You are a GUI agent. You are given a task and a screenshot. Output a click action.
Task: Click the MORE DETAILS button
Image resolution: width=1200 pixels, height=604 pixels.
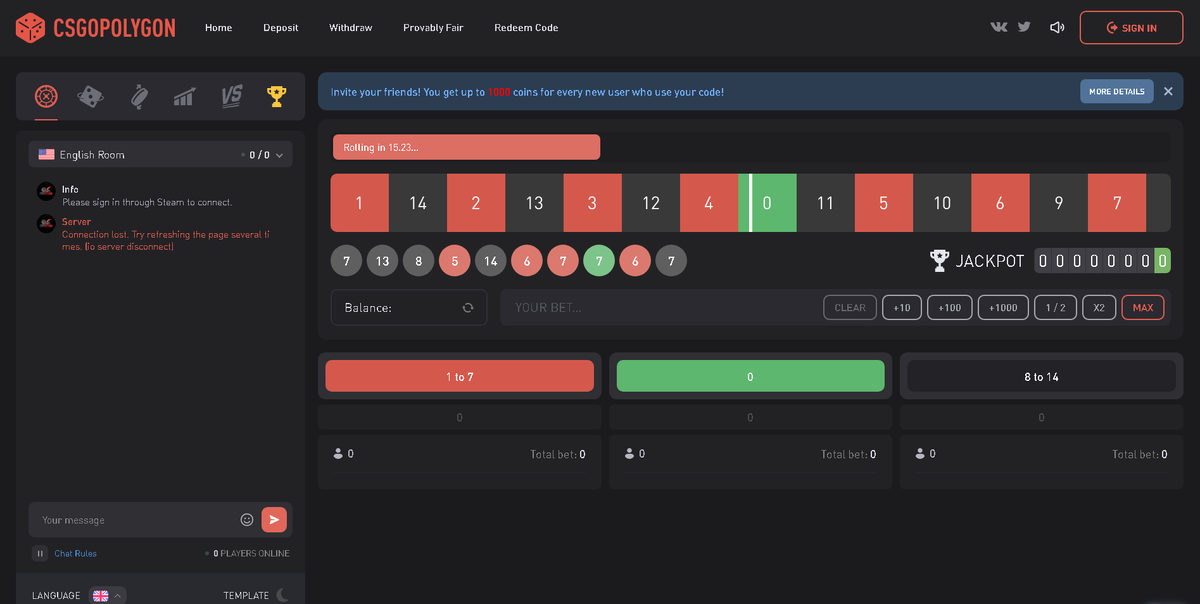(1116, 91)
